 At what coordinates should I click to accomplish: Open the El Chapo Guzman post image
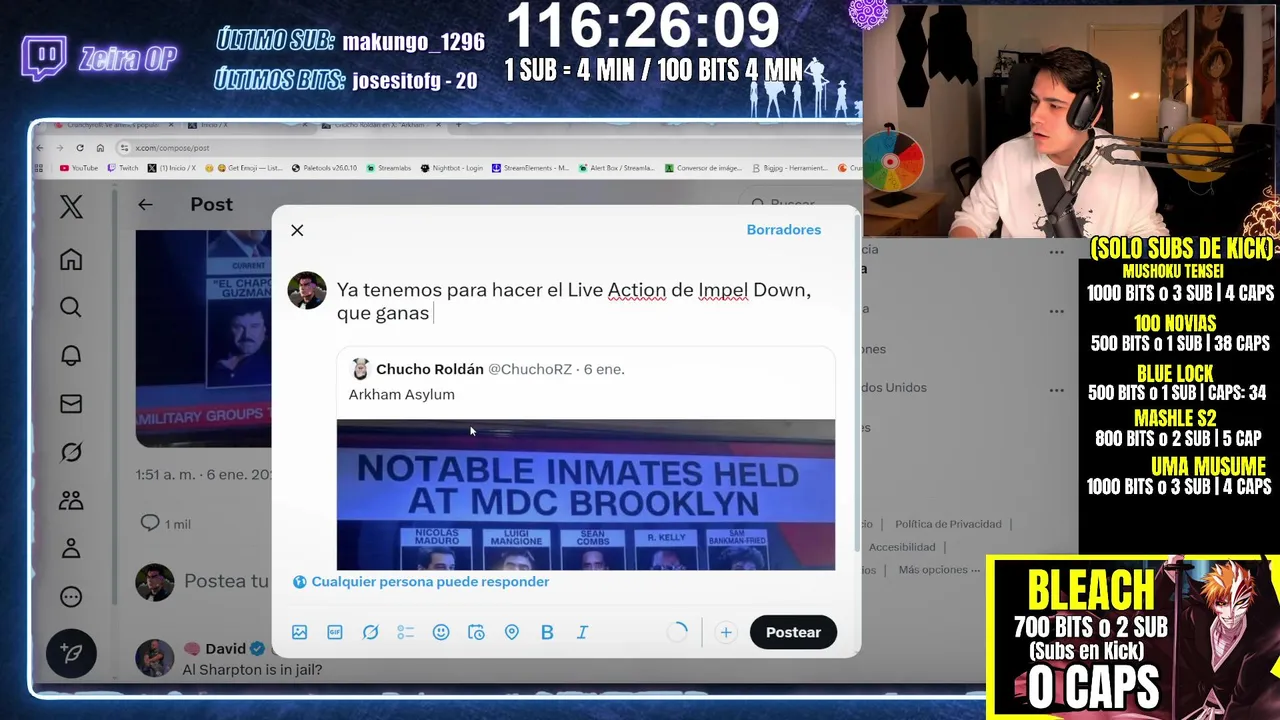point(204,338)
